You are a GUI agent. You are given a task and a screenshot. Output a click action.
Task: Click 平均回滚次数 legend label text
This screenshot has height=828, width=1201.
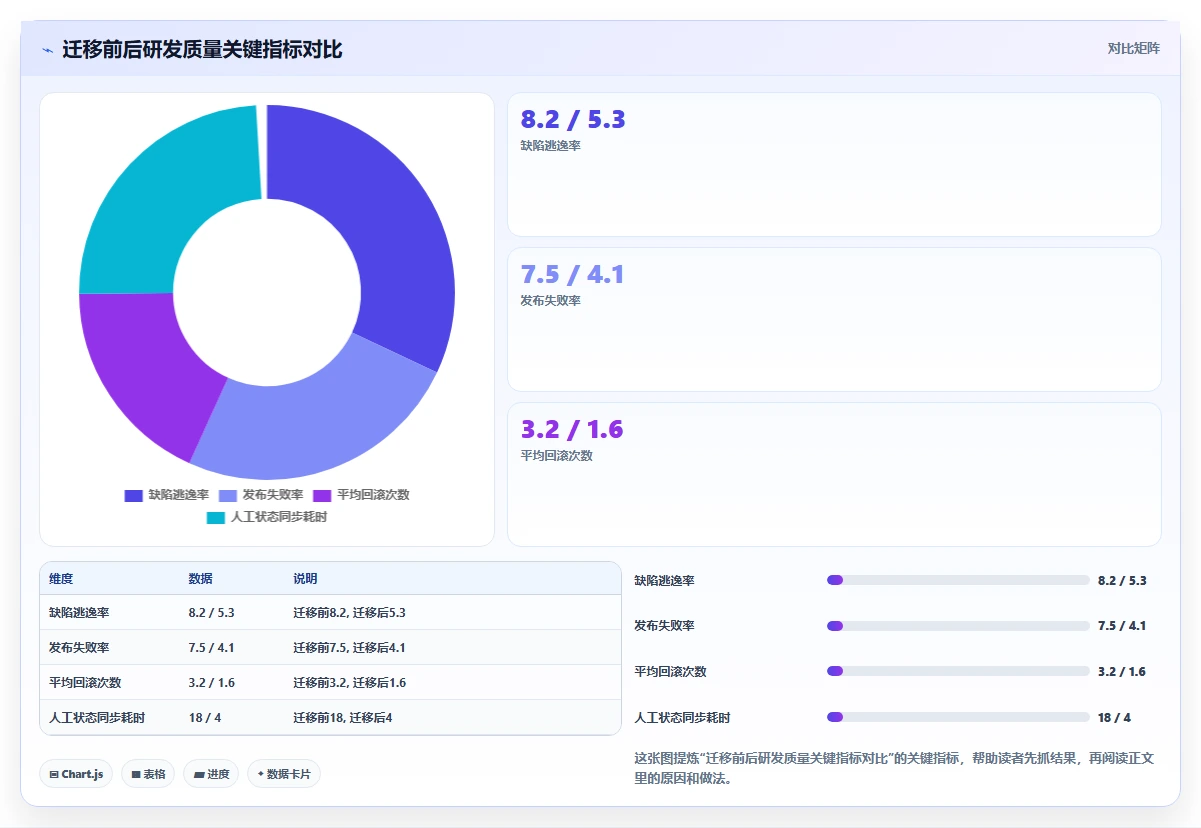373,495
